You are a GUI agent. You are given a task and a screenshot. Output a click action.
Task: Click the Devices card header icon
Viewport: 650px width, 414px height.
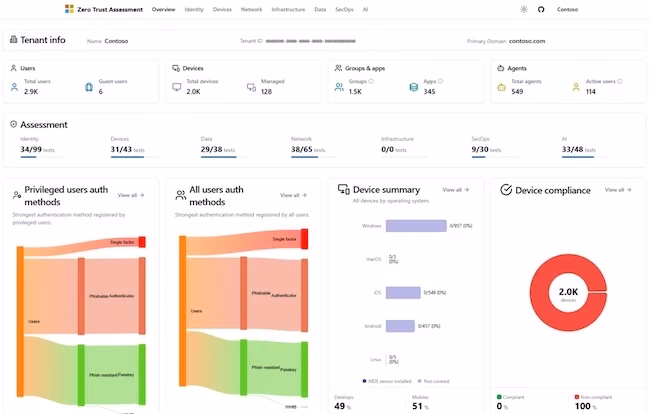176,68
